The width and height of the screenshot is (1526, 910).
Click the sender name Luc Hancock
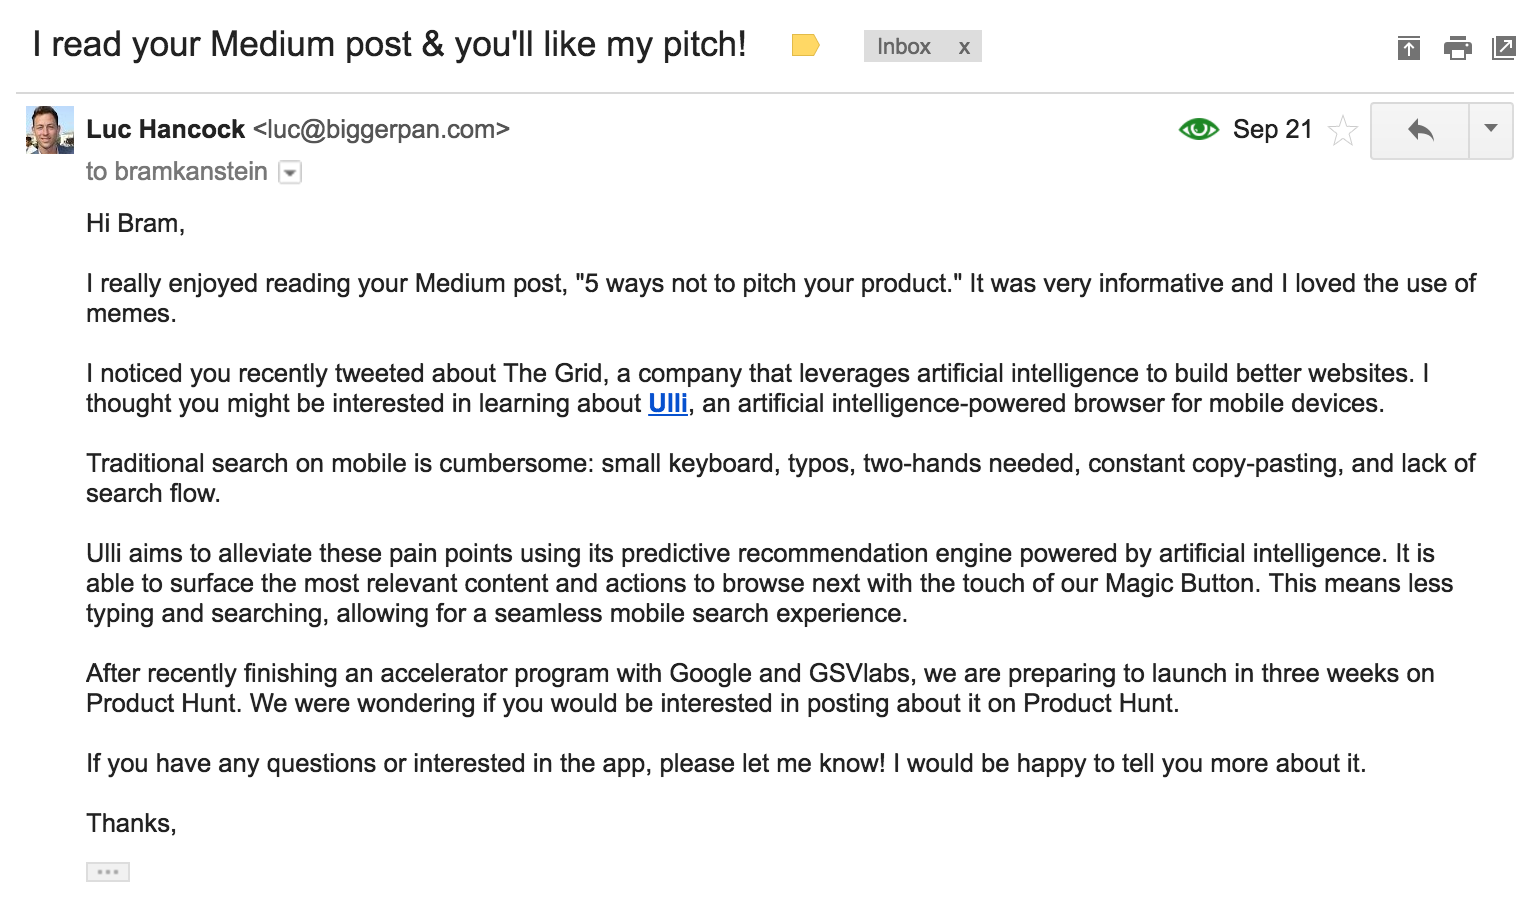(166, 130)
